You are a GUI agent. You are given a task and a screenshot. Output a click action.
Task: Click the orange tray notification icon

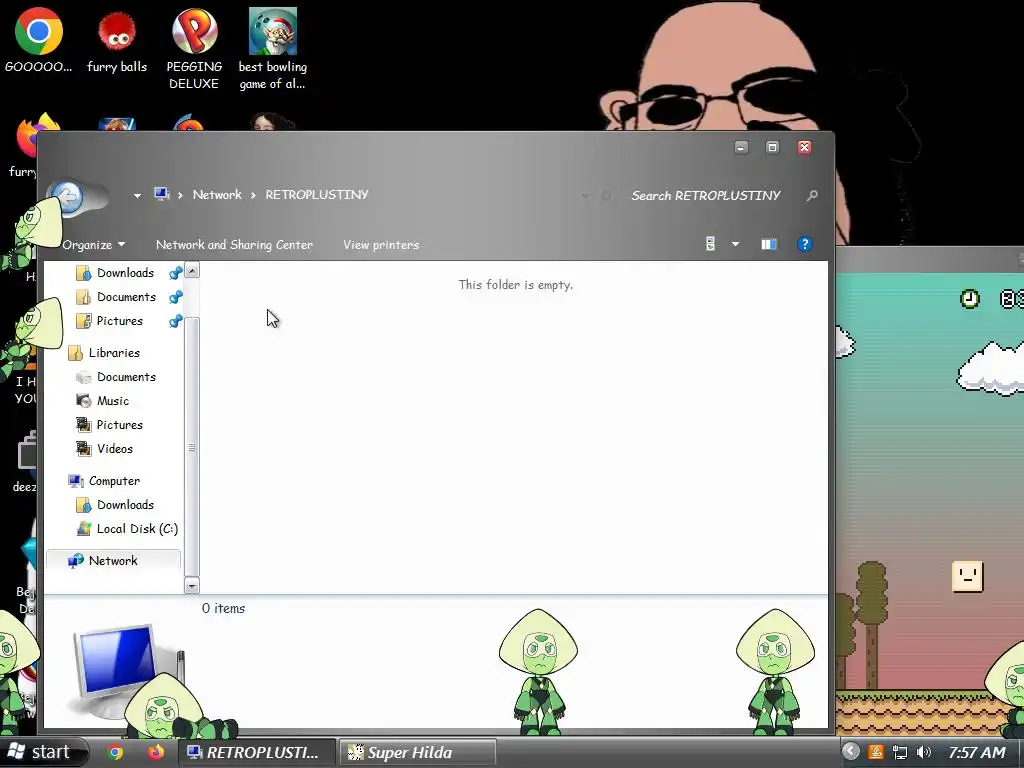(x=876, y=752)
